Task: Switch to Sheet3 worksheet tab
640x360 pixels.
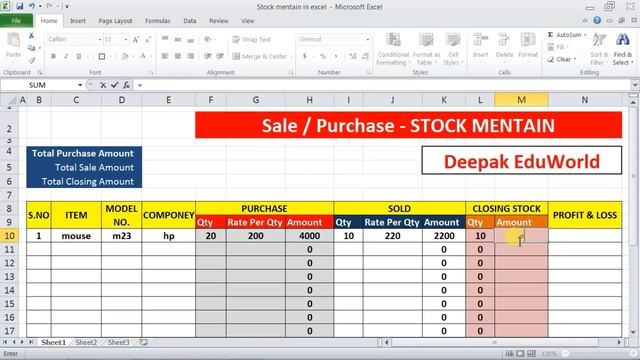Action: click(118, 342)
